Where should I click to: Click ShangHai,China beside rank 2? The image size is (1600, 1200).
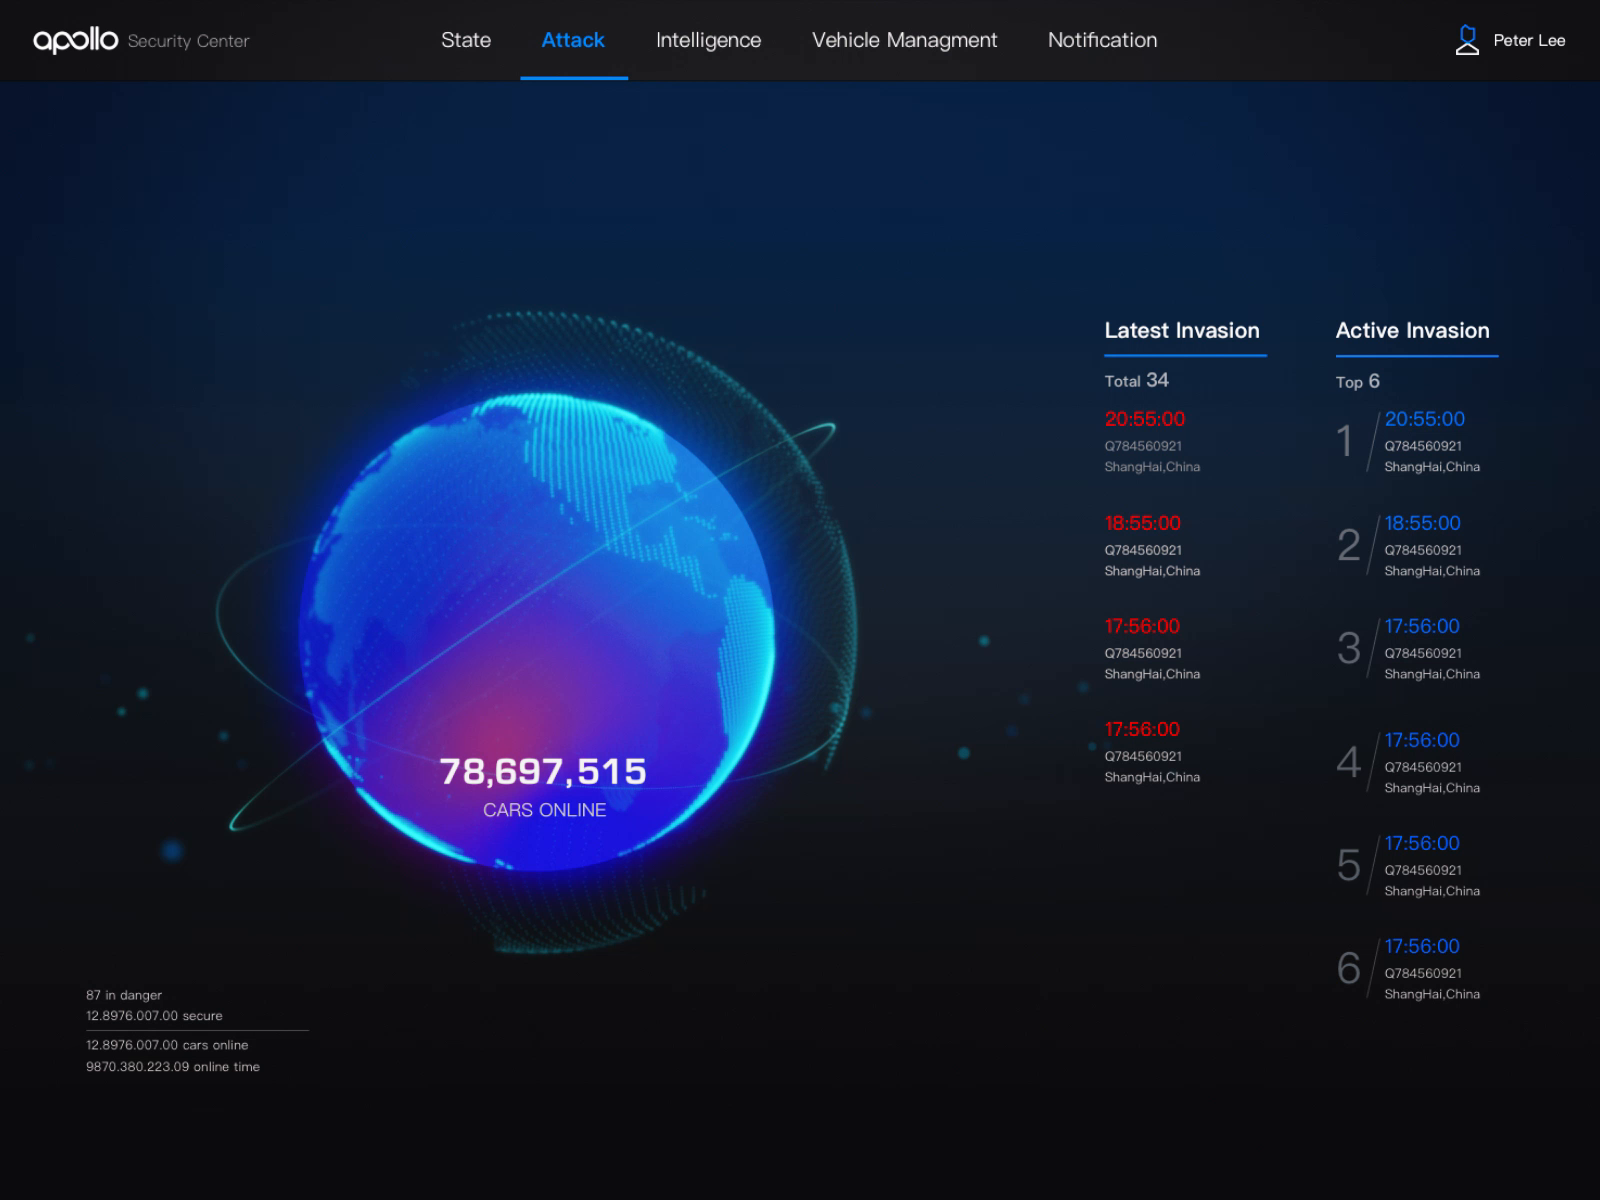(1432, 571)
